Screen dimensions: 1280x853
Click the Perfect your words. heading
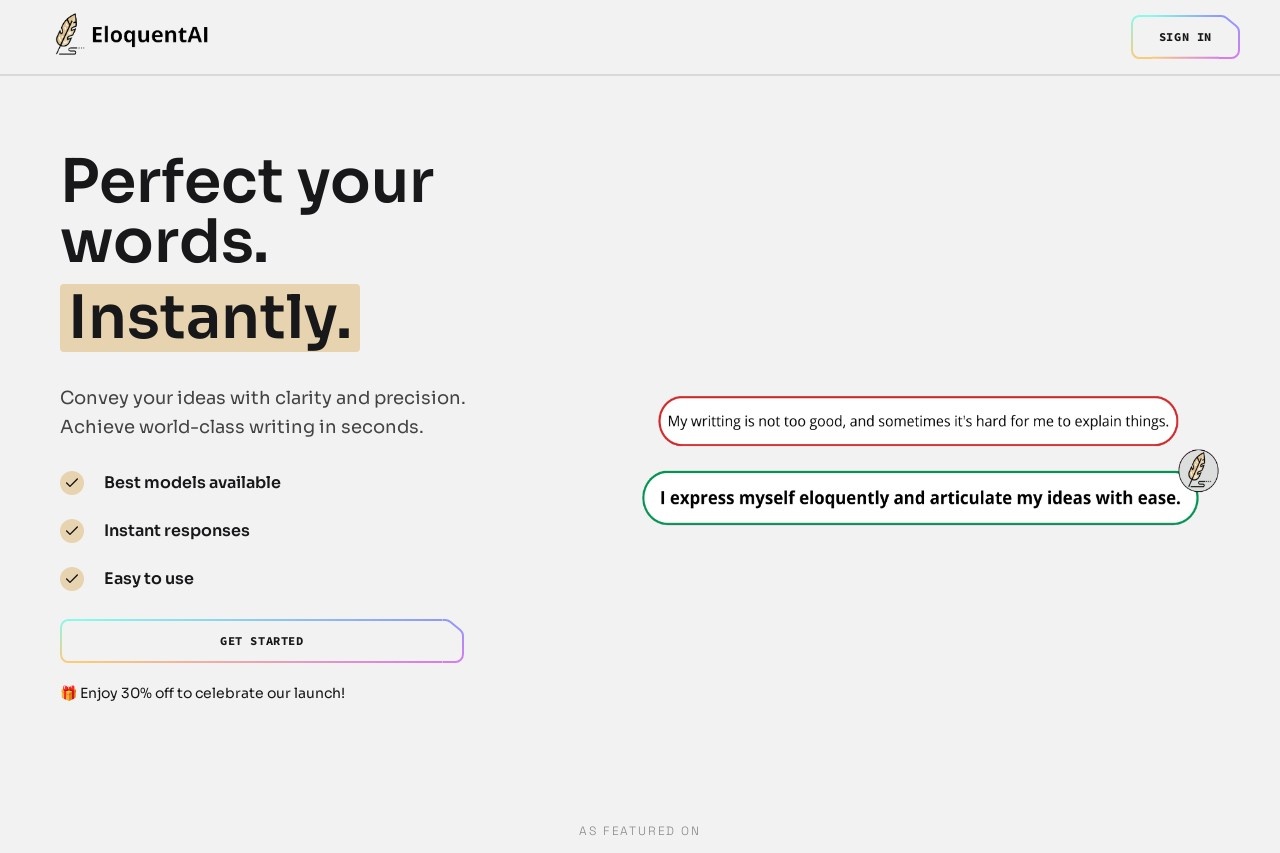click(x=247, y=211)
